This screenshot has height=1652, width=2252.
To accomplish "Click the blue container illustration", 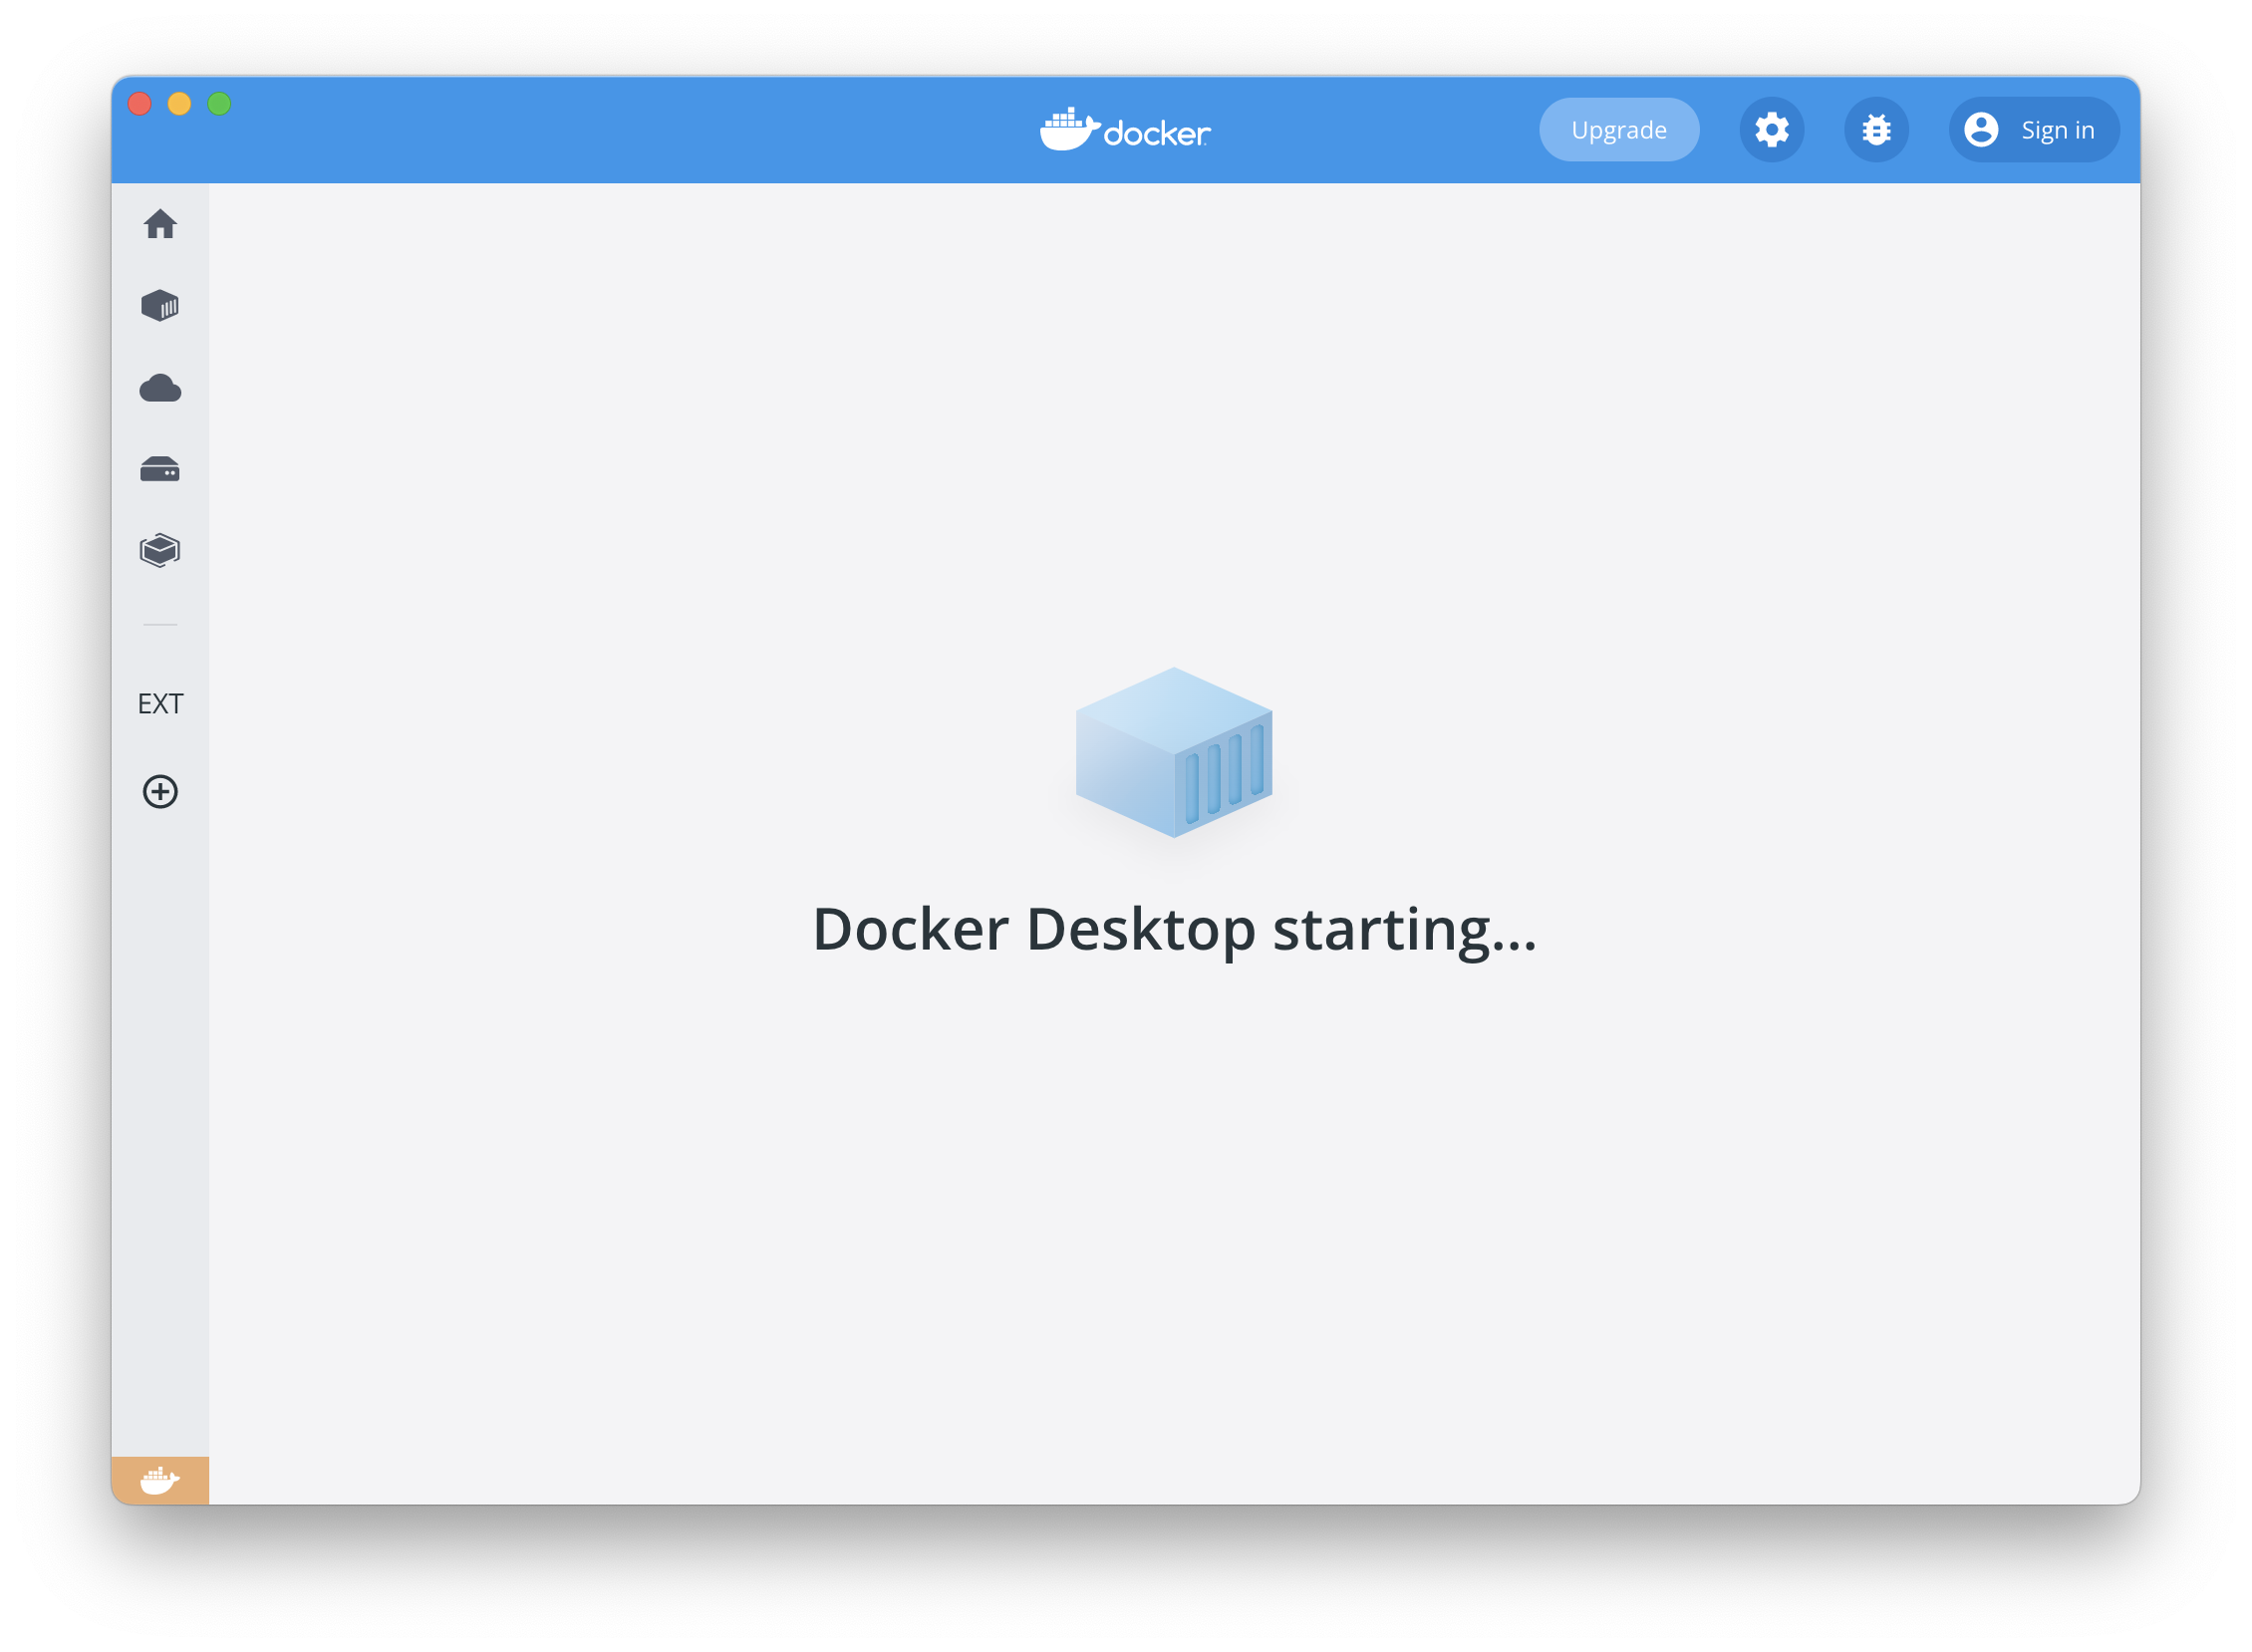I will [1173, 753].
